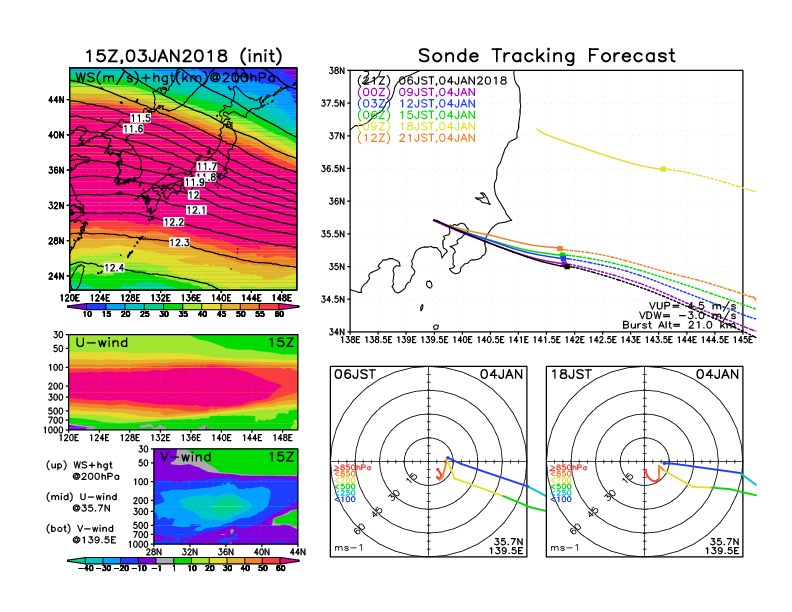Click the '11.6' height contour label
792x612 pixels.
tap(133, 129)
